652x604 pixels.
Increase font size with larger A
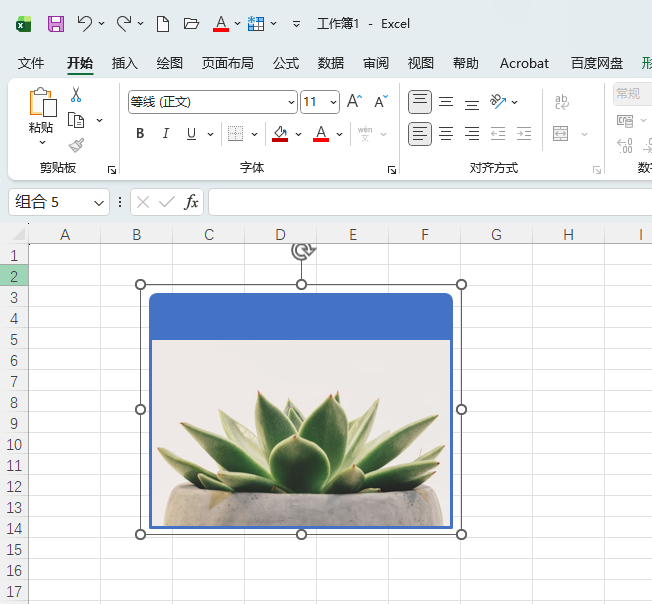[354, 101]
